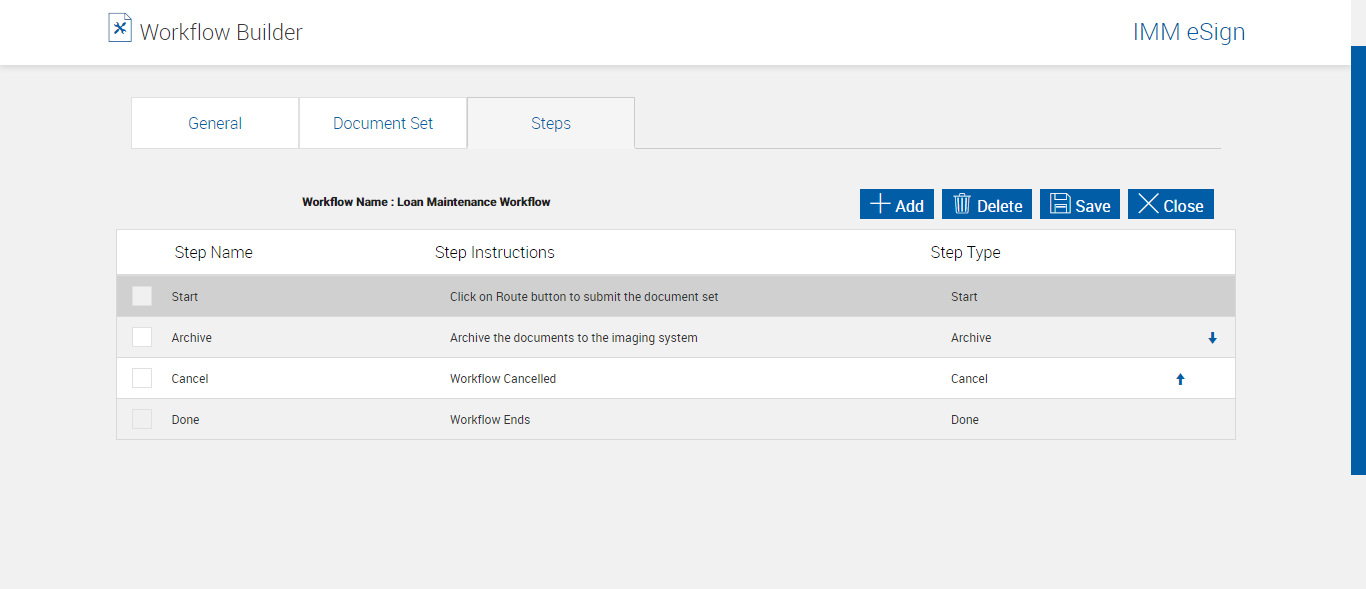
Task: Check the Start step checkbox
Action: [x=142, y=296]
